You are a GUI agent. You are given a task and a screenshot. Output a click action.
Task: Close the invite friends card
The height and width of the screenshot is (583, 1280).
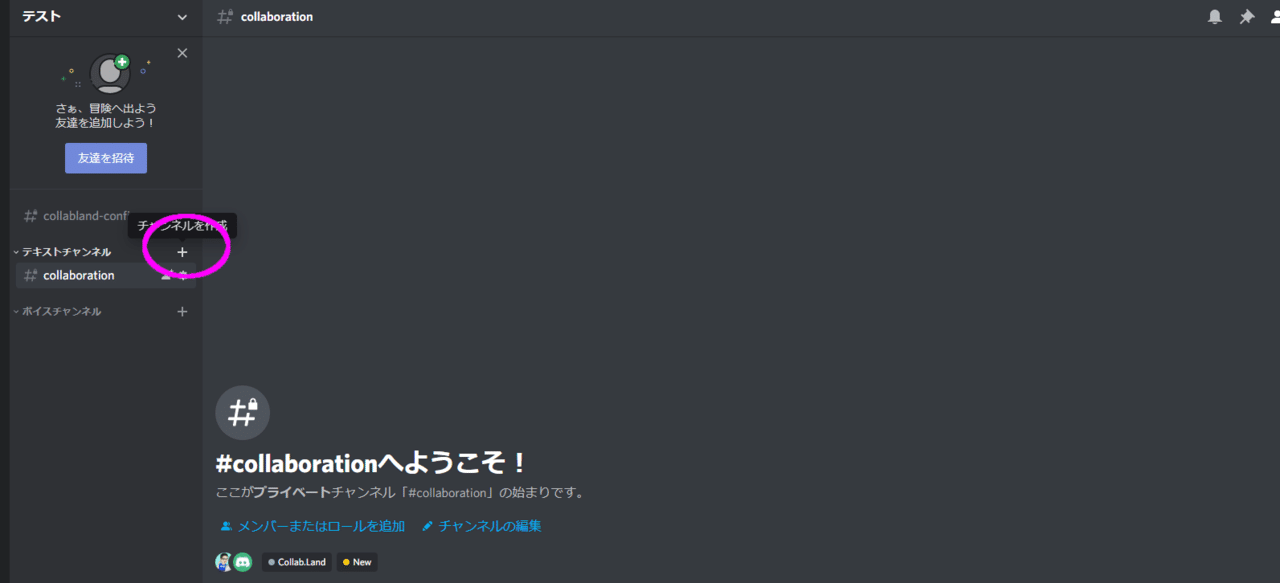(x=182, y=53)
